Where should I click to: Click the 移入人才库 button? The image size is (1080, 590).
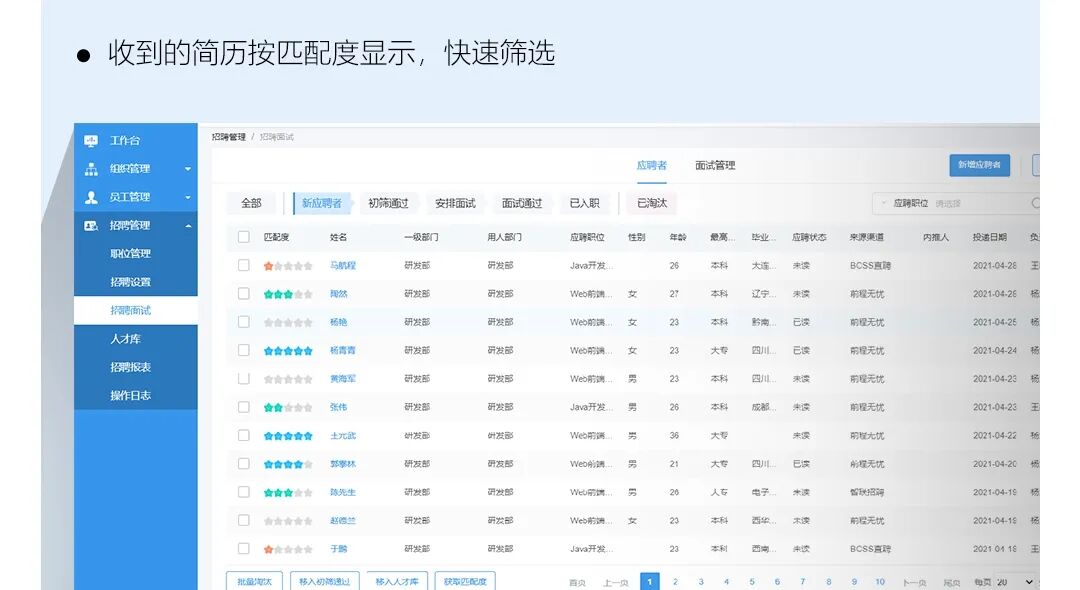tap(397, 581)
